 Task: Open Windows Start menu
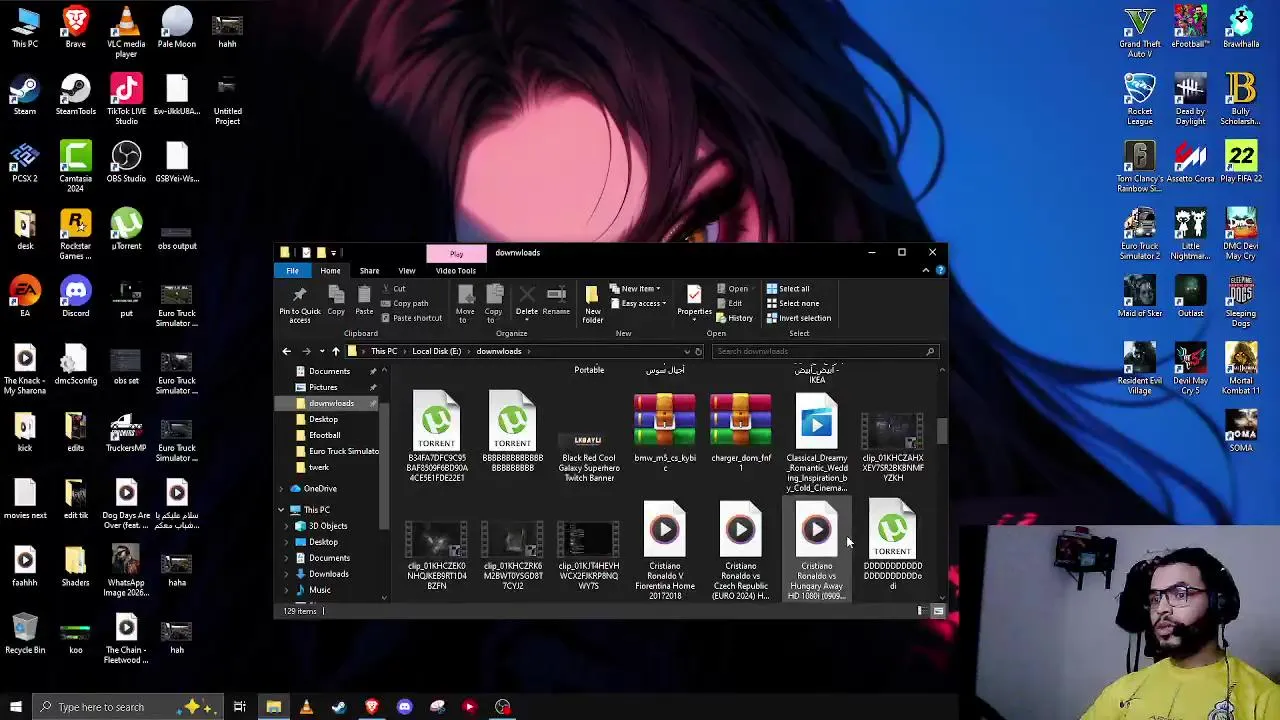tap(15, 707)
